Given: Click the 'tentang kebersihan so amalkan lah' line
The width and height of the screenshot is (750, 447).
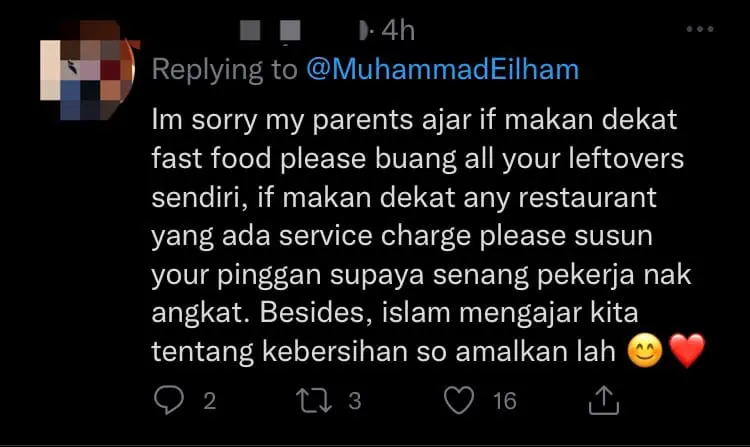Looking at the screenshot, I should coord(384,351).
